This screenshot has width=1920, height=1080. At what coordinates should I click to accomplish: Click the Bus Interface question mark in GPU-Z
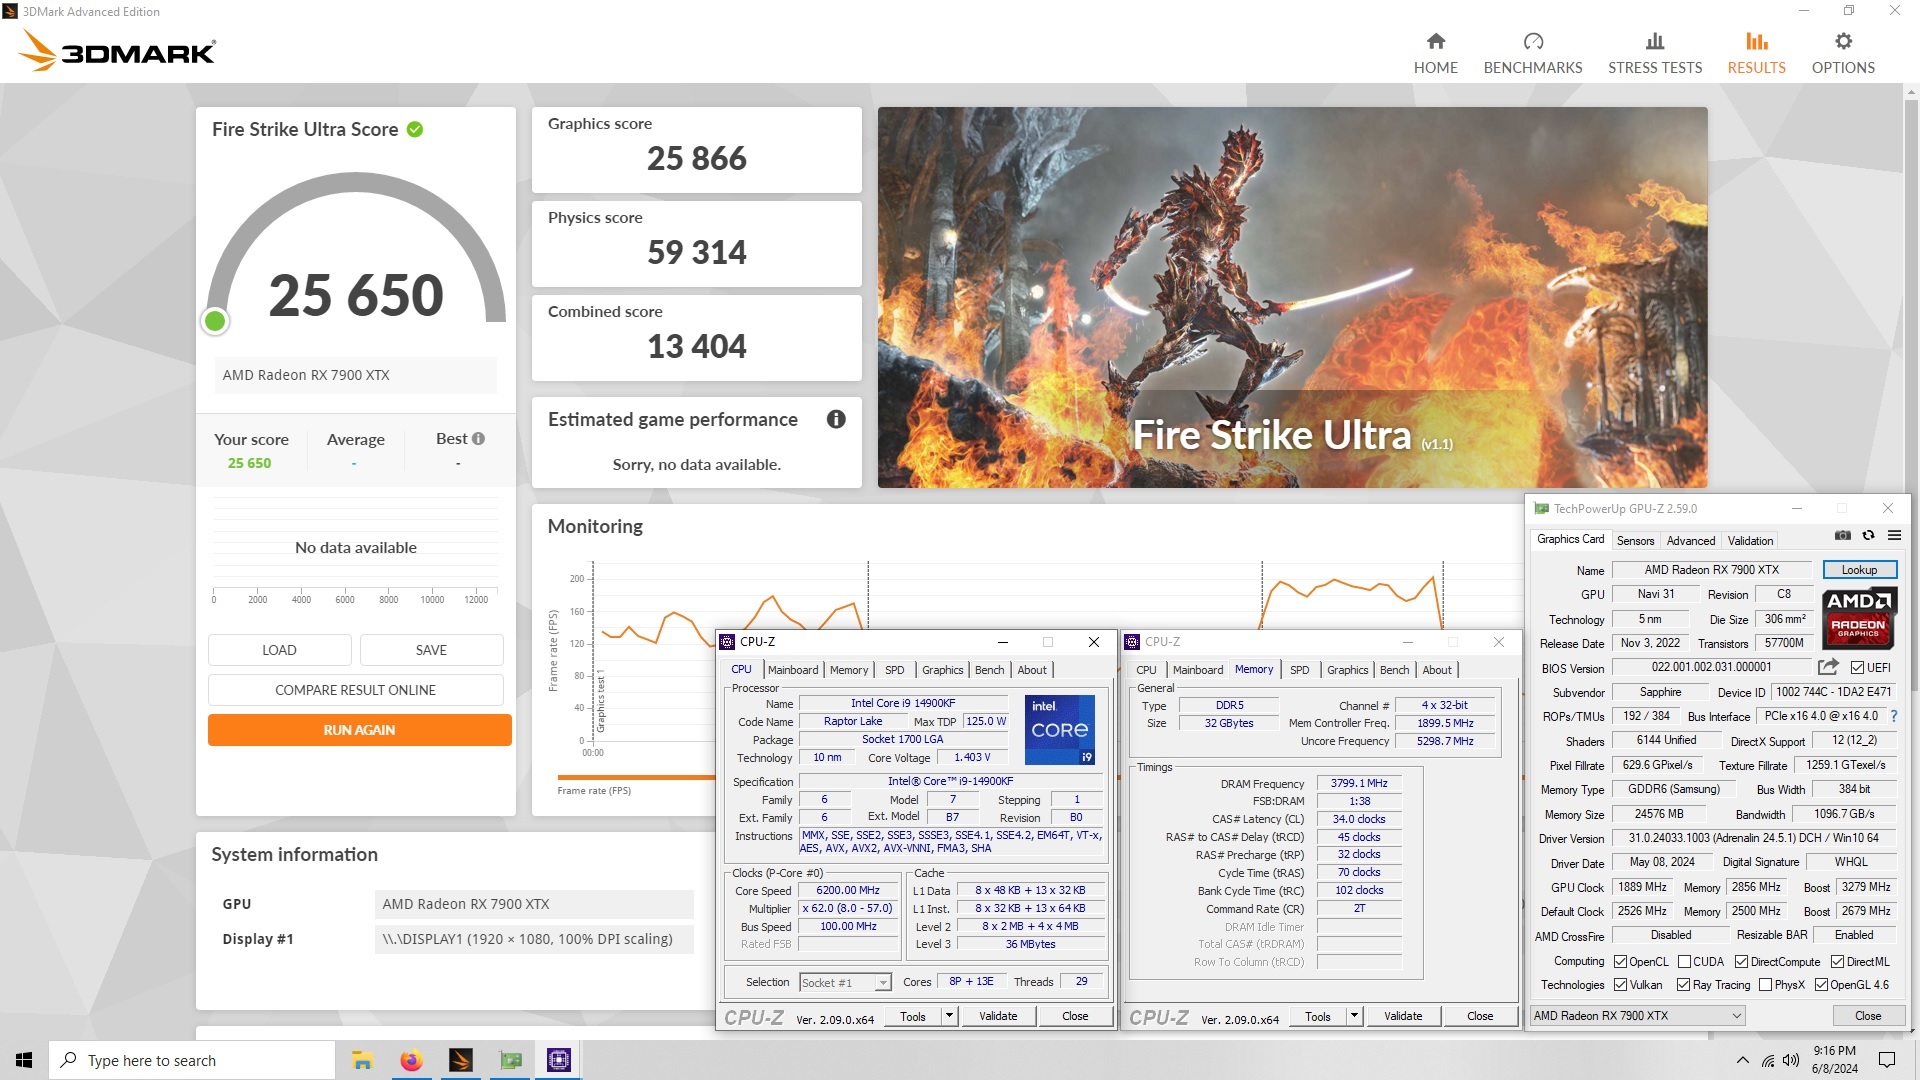[1894, 716]
